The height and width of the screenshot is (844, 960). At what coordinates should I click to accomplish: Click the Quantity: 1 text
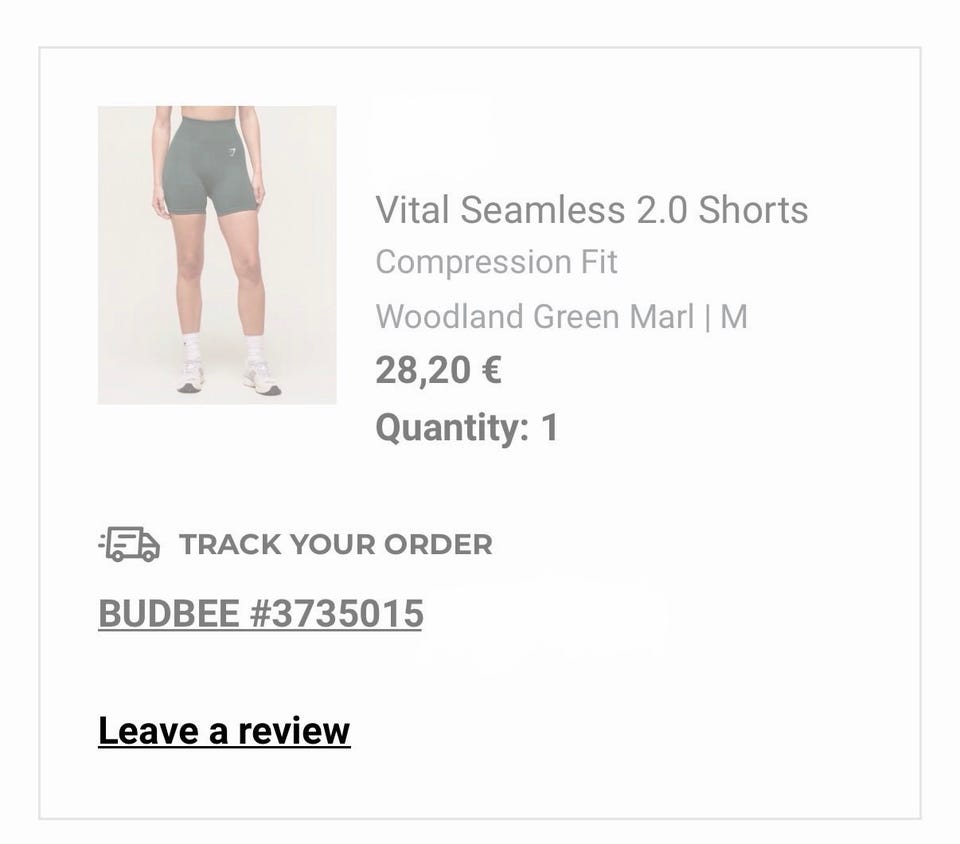[466, 428]
